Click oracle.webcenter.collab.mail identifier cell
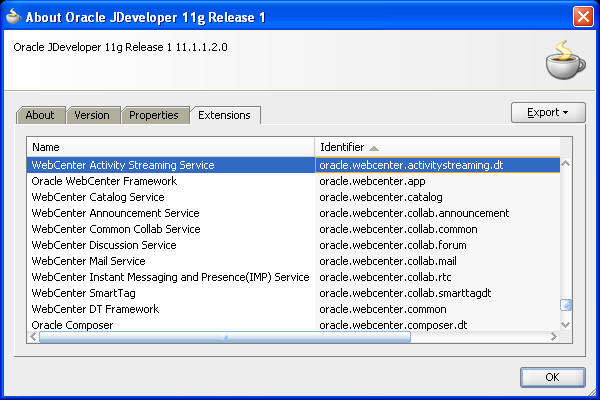 (437, 261)
